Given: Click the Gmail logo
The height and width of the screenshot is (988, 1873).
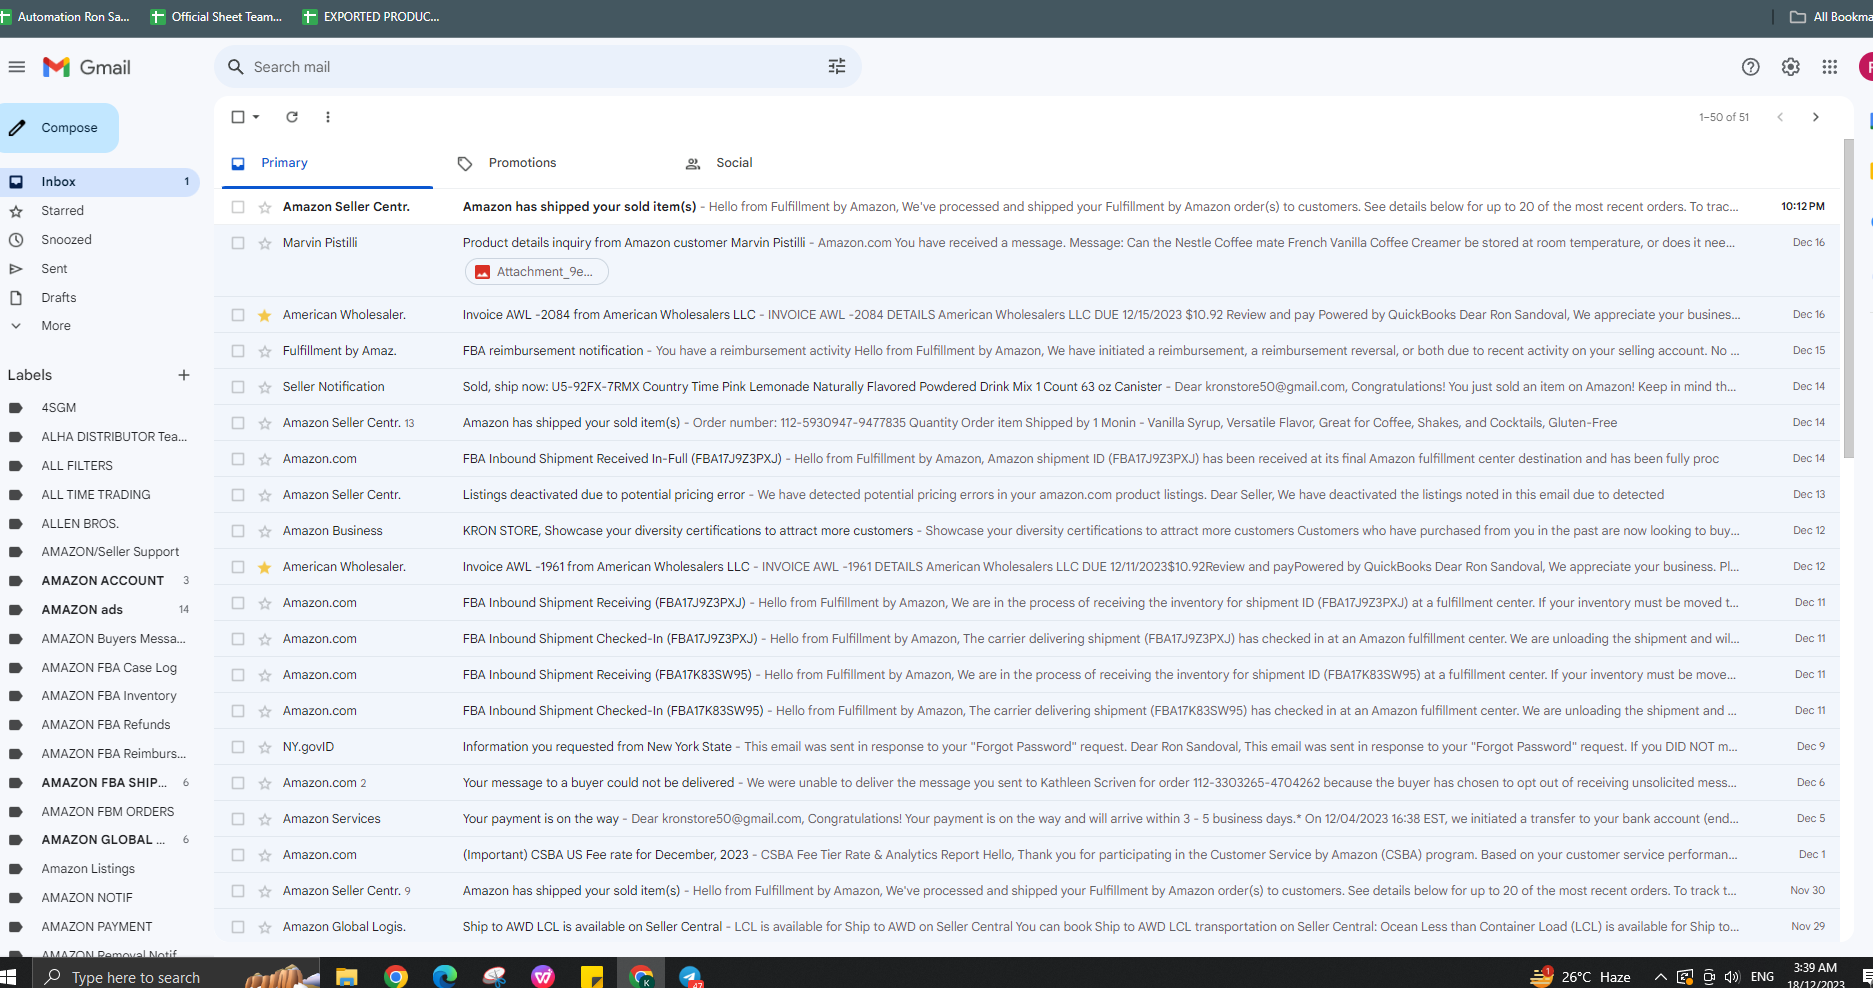Looking at the screenshot, I should [x=87, y=67].
